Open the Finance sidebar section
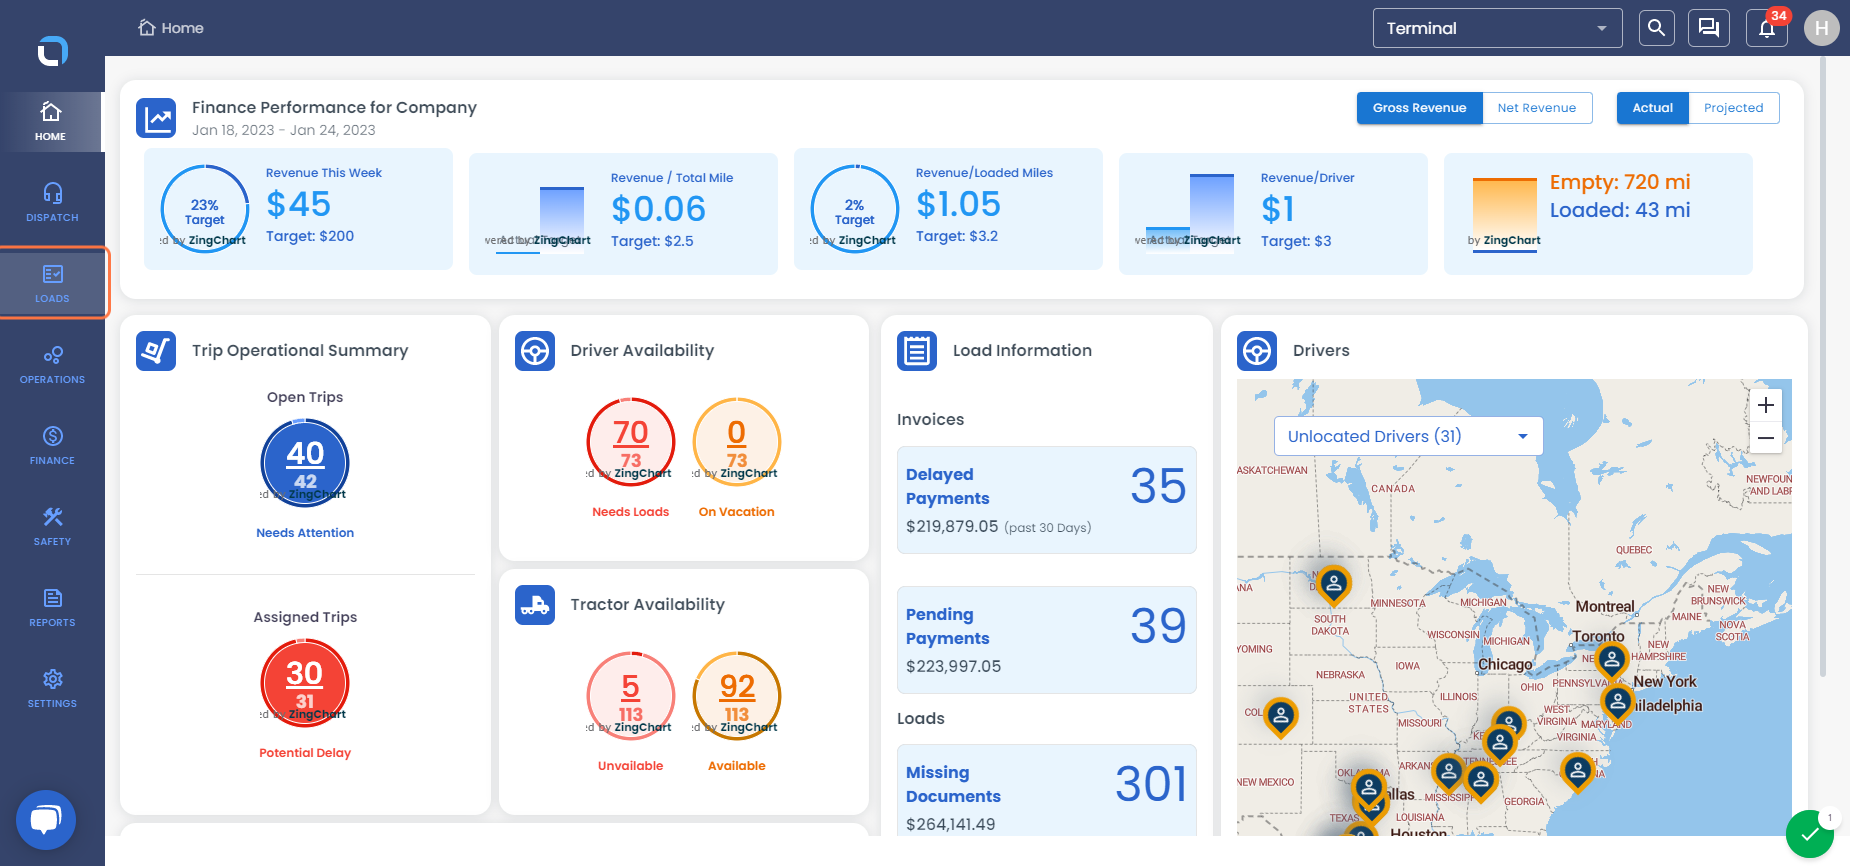1850x866 pixels. pos(52,445)
